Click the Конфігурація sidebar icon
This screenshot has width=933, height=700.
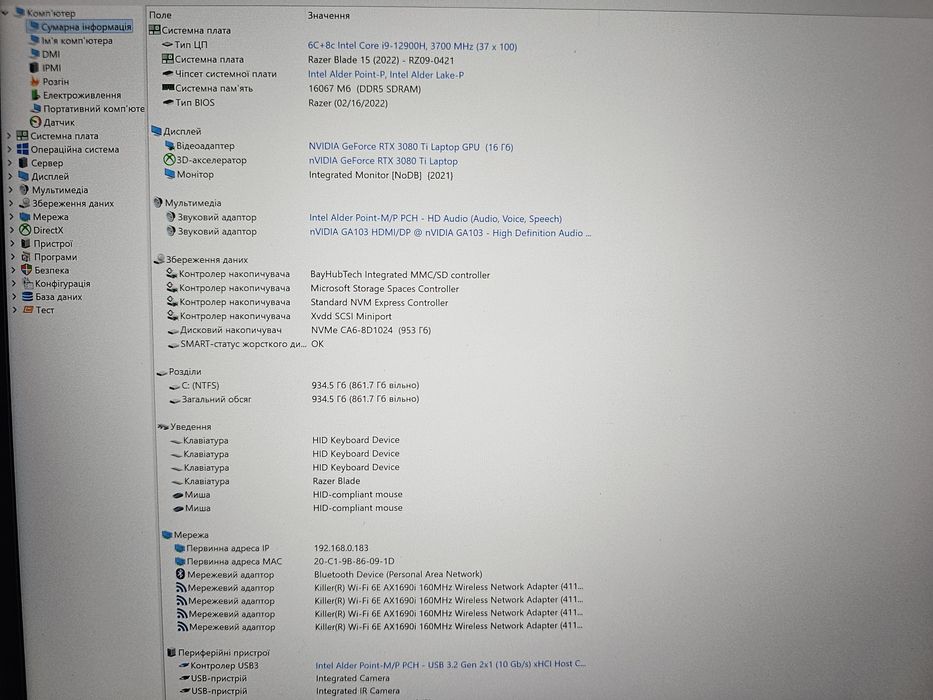coord(27,283)
